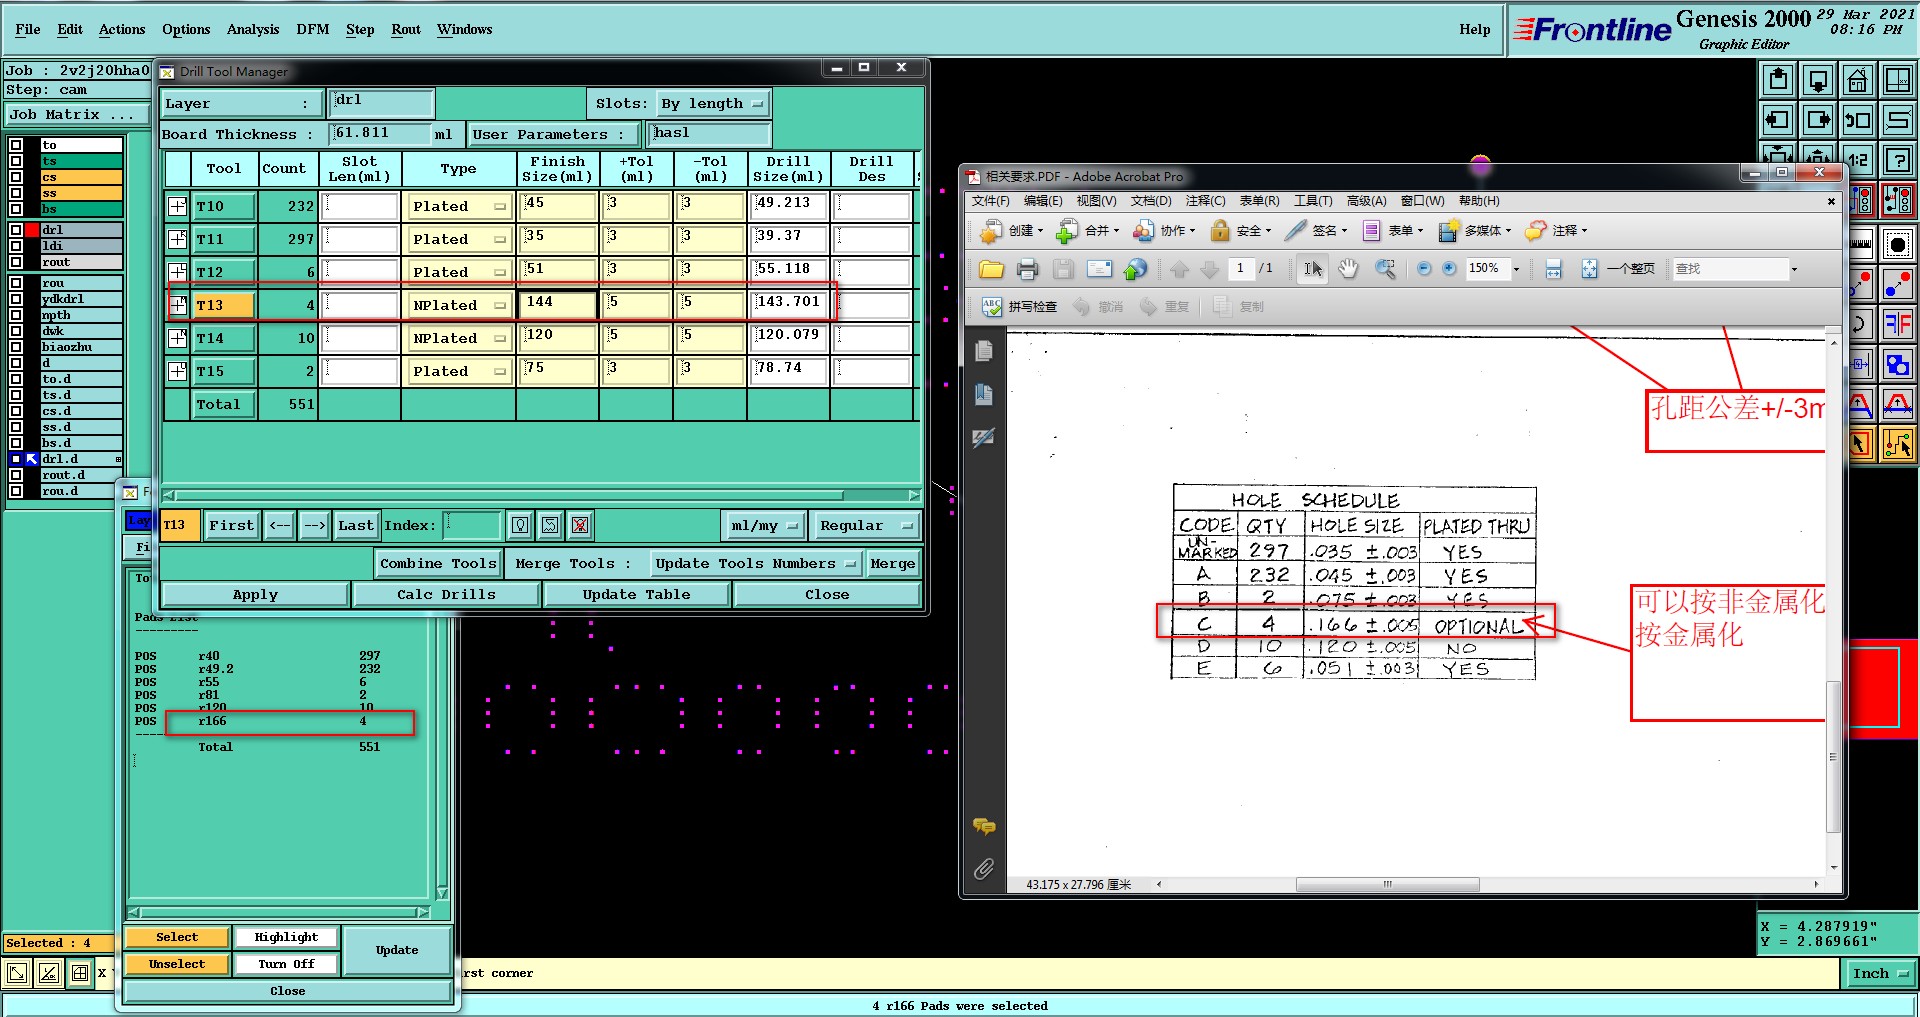Click the mirror F icon

(x=1897, y=324)
